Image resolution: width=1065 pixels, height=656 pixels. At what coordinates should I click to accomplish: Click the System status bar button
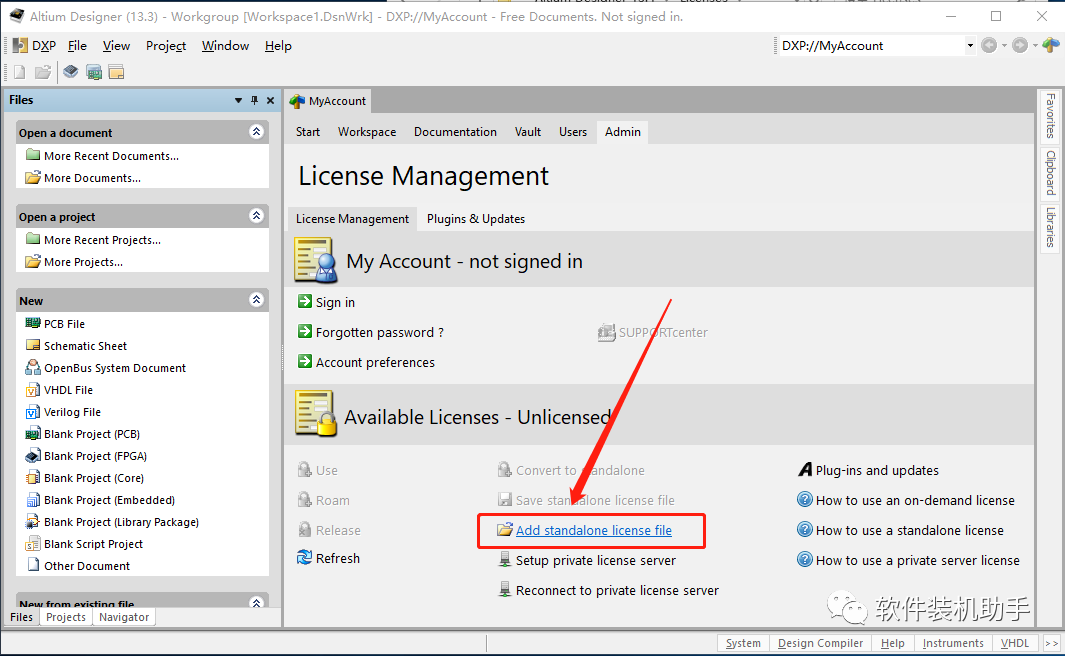[743, 643]
